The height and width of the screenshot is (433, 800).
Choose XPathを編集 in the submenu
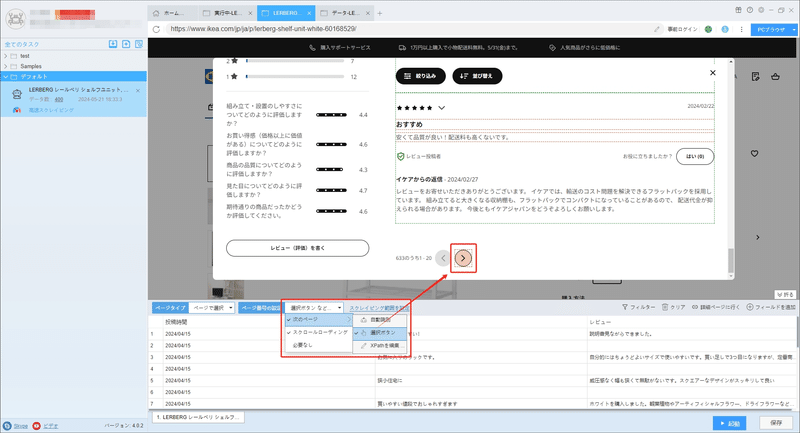tap(380, 346)
